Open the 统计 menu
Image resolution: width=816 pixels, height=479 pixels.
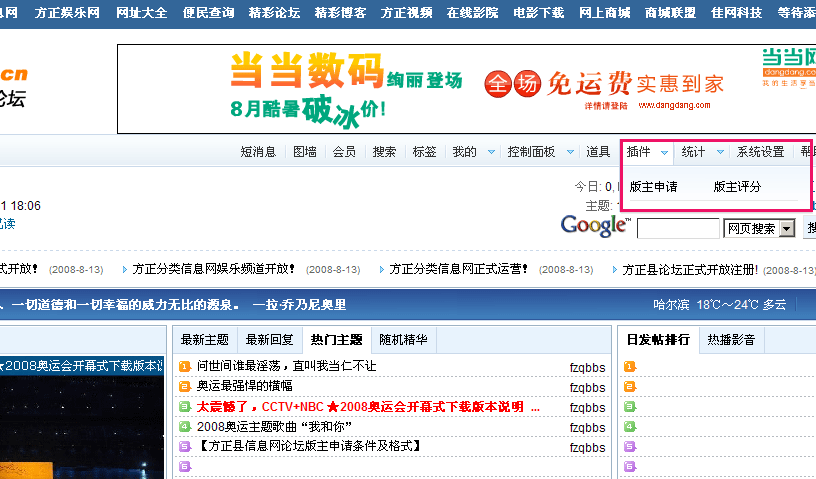[694, 152]
